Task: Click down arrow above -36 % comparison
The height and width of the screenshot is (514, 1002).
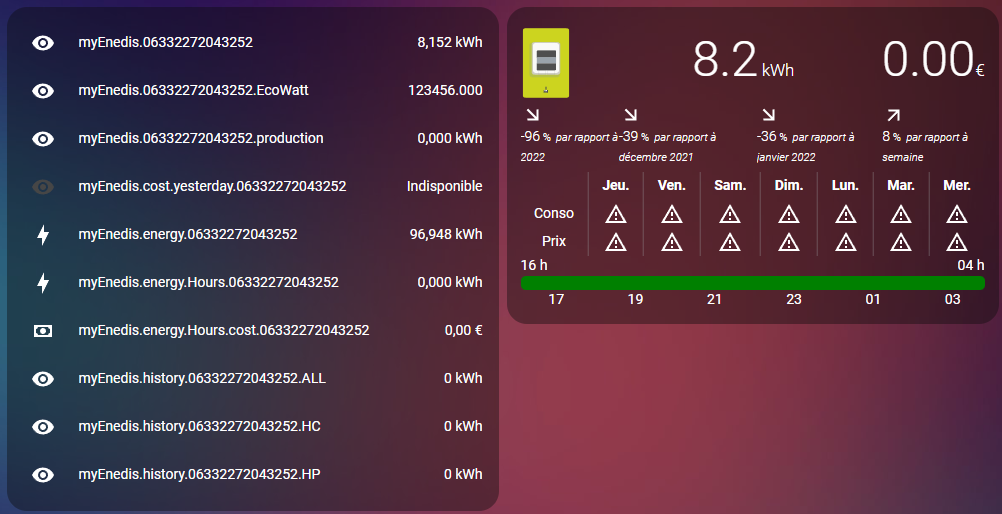Action: pos(769,114)
